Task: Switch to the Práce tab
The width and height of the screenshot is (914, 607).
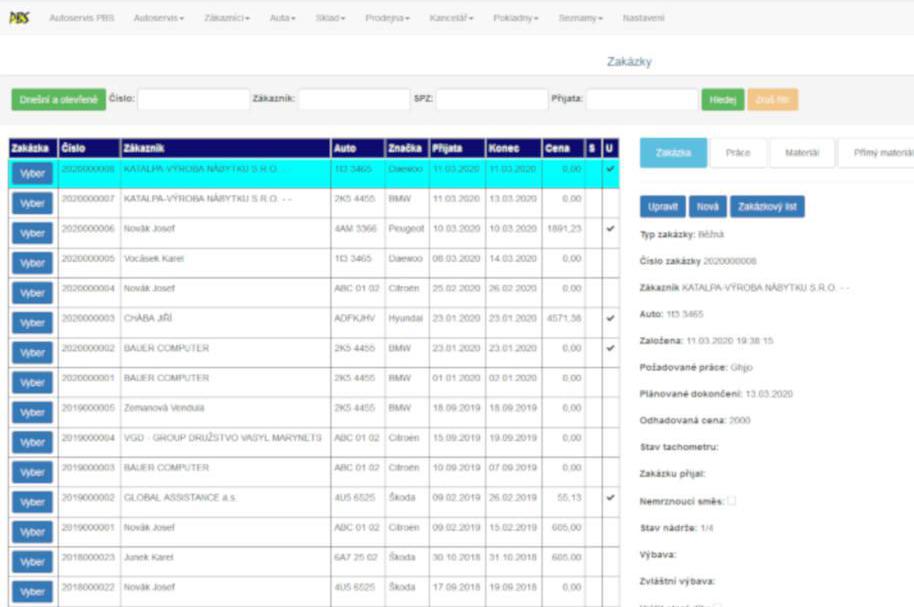Action: point(738,153)
